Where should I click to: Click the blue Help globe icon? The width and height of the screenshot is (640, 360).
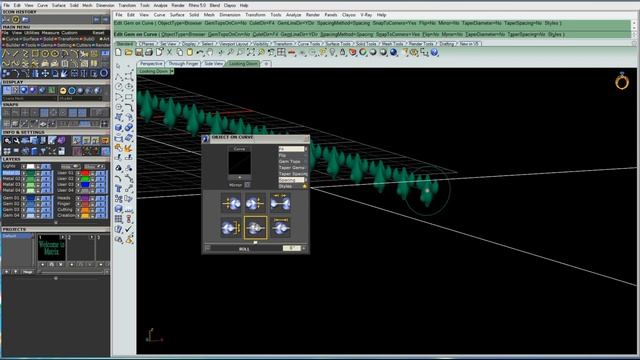click(x=434, y=52)
